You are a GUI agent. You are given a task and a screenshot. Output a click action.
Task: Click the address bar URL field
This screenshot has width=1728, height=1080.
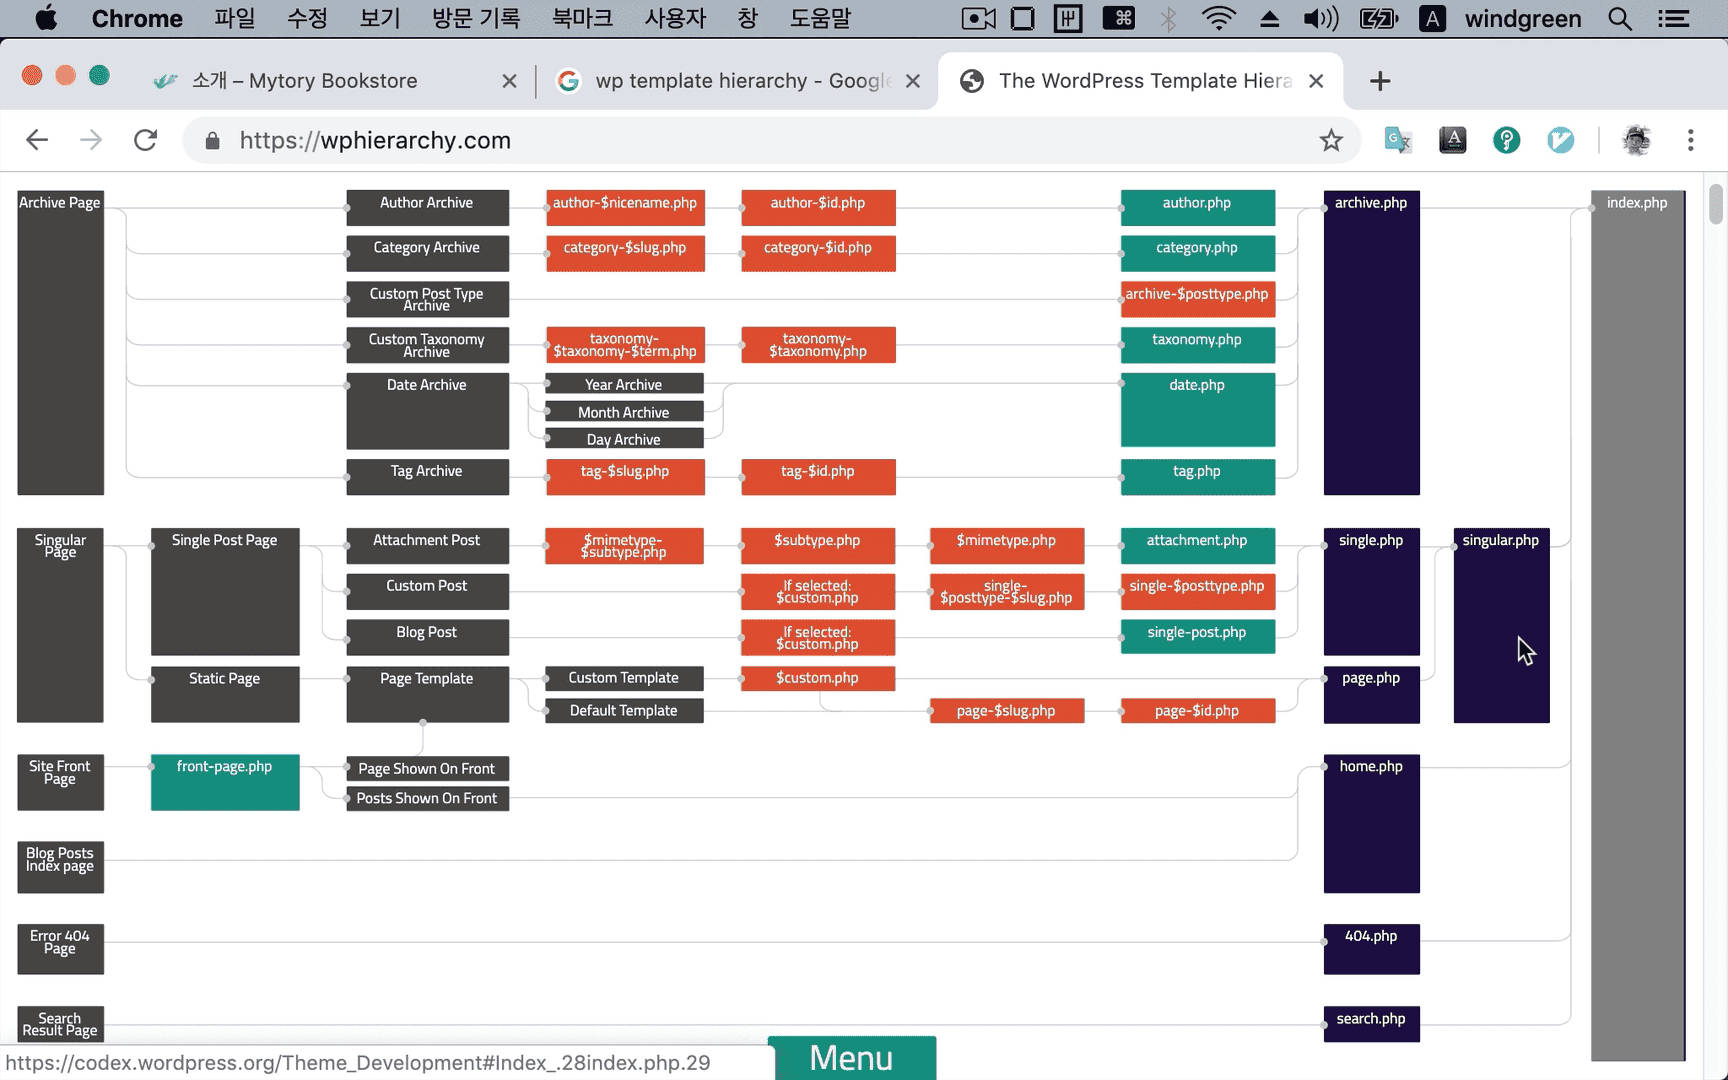pos(770,140)
